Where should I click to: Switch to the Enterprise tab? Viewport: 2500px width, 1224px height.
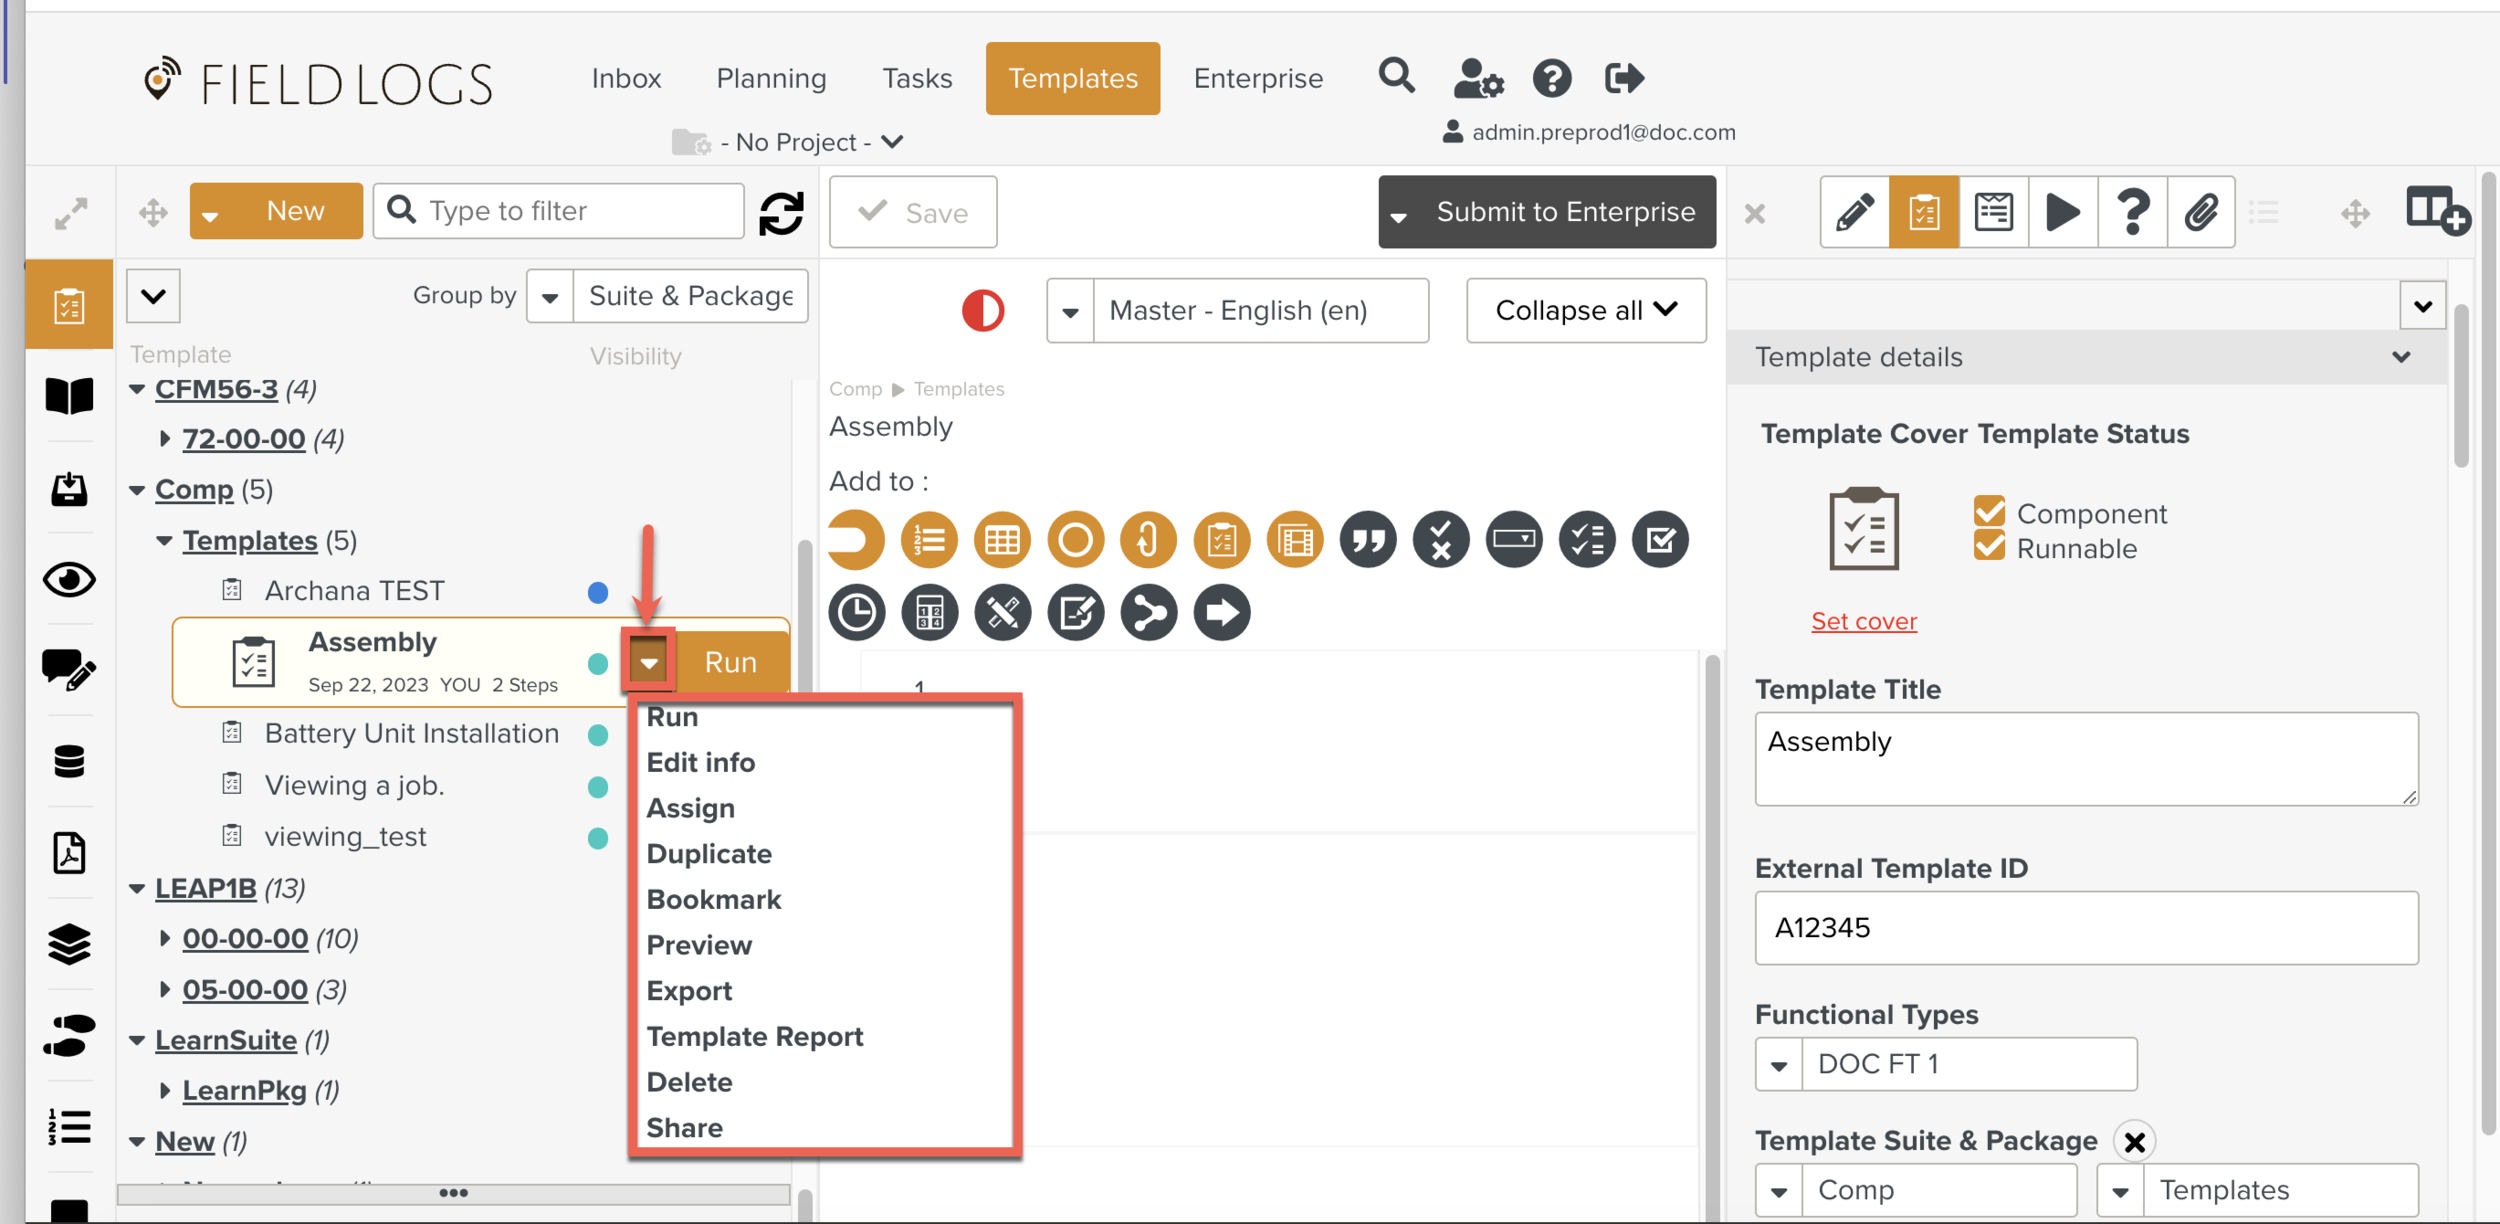(1257, 78)
